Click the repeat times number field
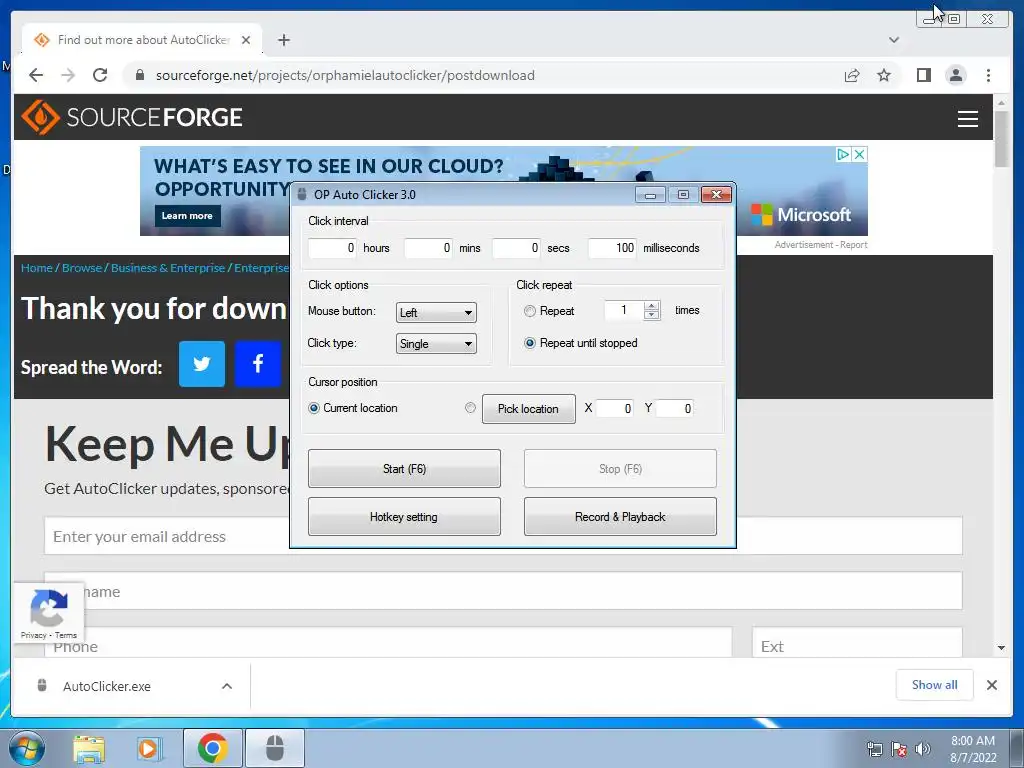The height and width of the screenshot is (768, 1024). tap(624, 310)
